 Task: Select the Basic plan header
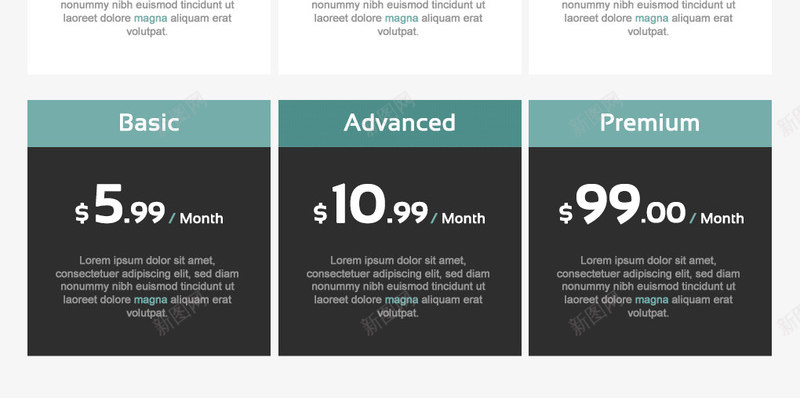[x=149, y=123]
